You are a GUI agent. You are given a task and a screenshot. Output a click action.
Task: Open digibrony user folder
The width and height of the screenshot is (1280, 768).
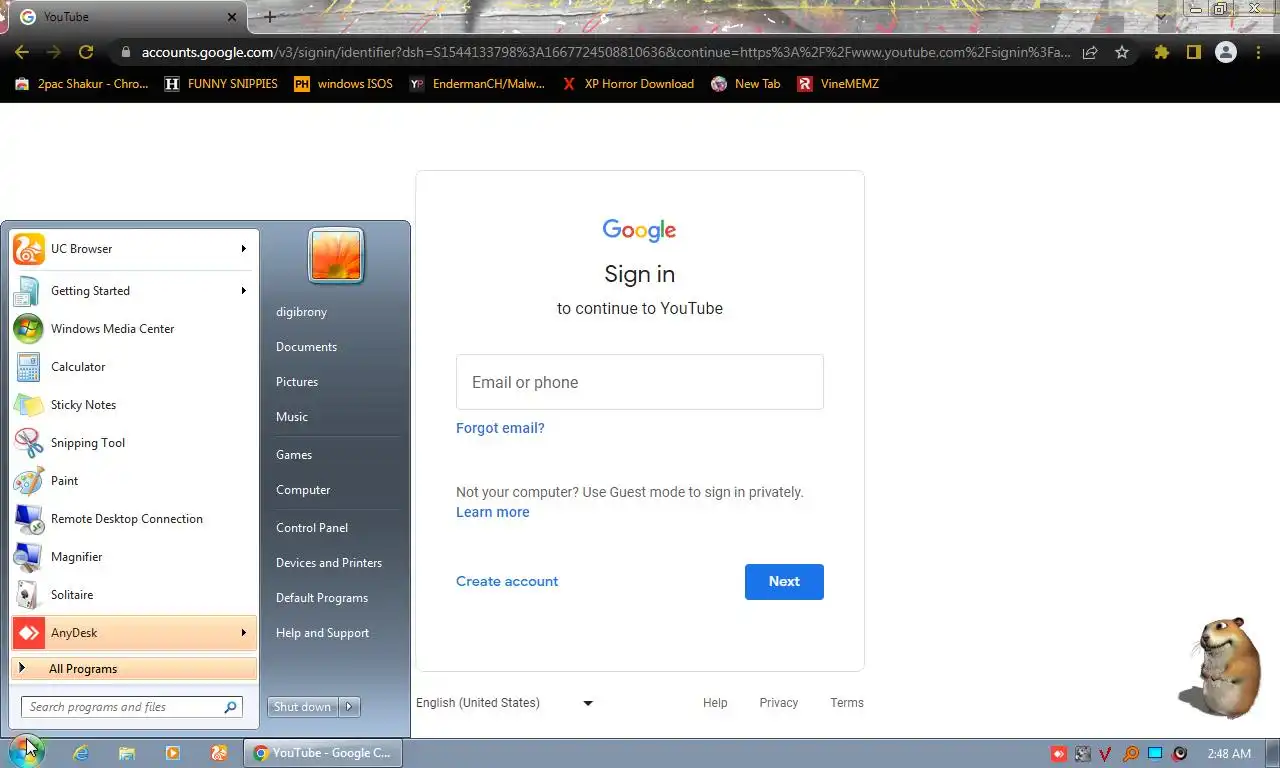click(x=301, y=312)
